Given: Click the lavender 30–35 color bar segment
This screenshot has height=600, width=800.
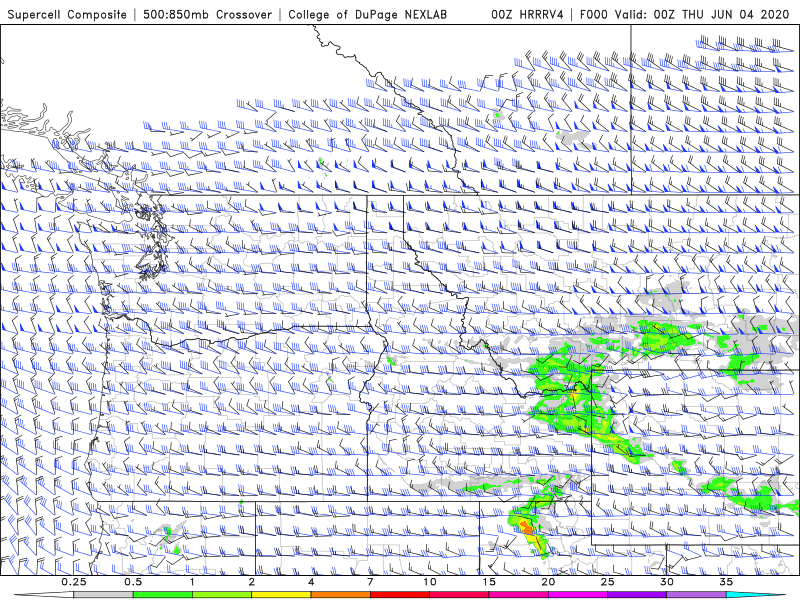Looking at the screenshot, I should pos(696,595).
